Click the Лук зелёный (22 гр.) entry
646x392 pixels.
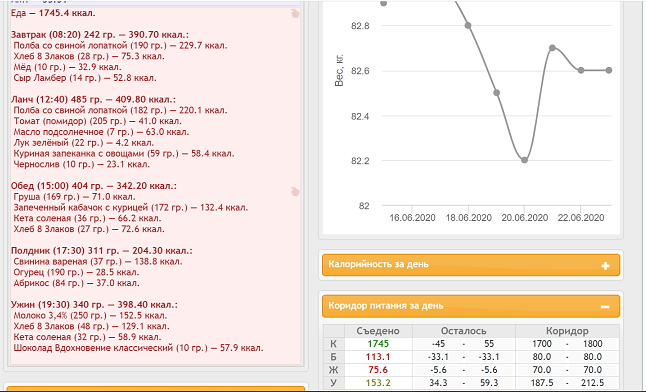click(x=84, y=143)
